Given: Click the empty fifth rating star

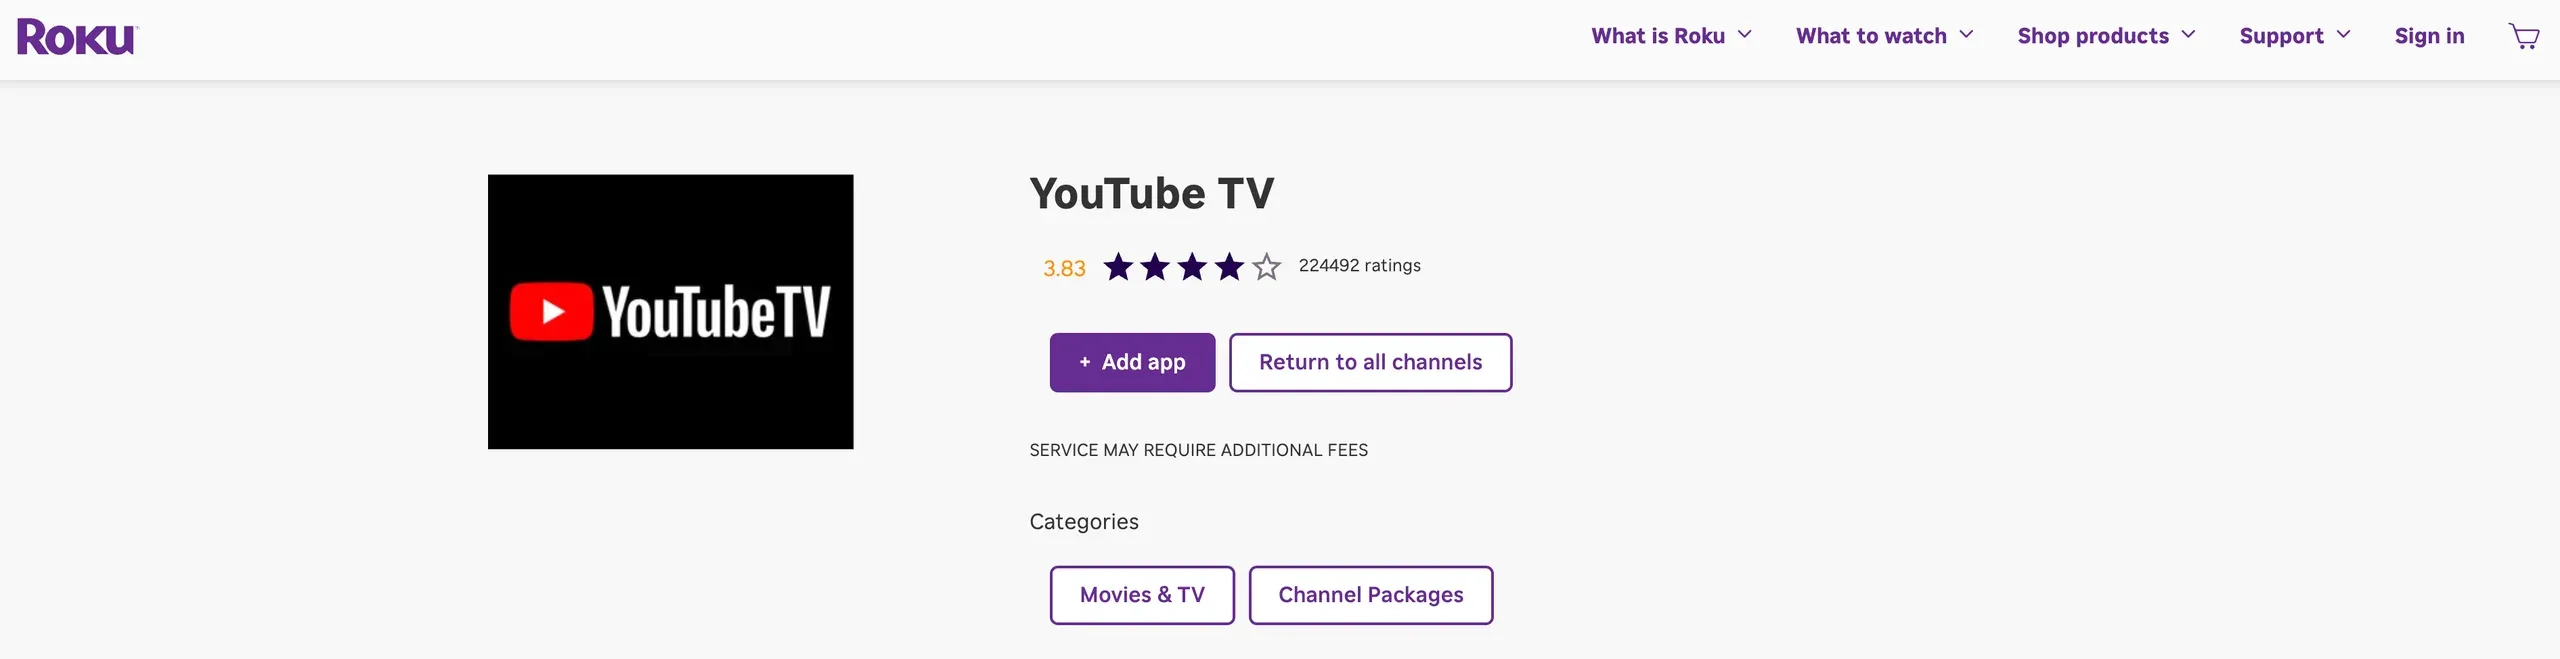Looking at the screenshot, I should [x=1266, y=267].
